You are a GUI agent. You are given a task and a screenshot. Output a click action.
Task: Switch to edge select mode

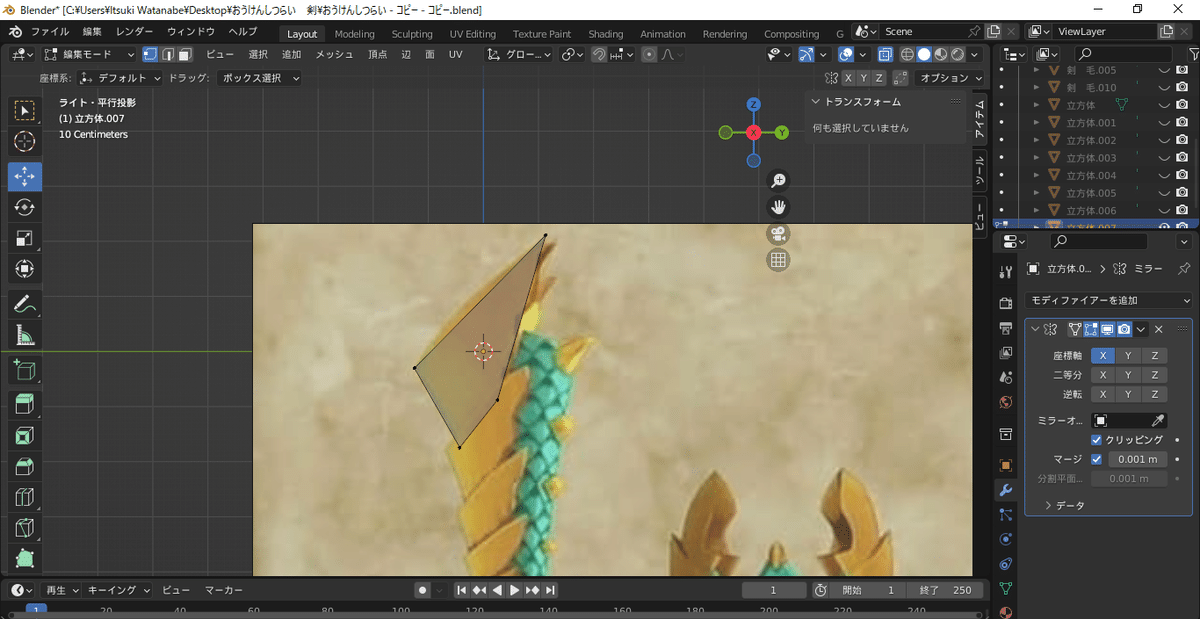point(168,54)
